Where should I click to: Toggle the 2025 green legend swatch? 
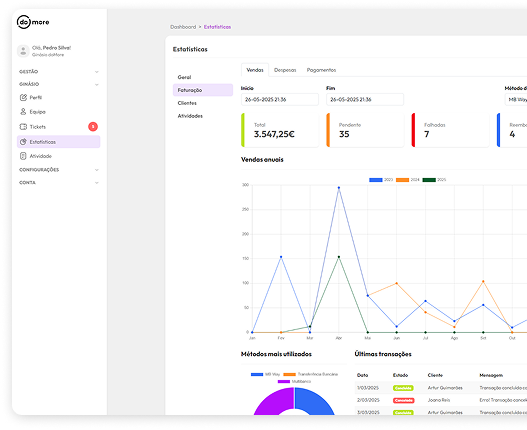pyautogui.click(x=429, y=180)
